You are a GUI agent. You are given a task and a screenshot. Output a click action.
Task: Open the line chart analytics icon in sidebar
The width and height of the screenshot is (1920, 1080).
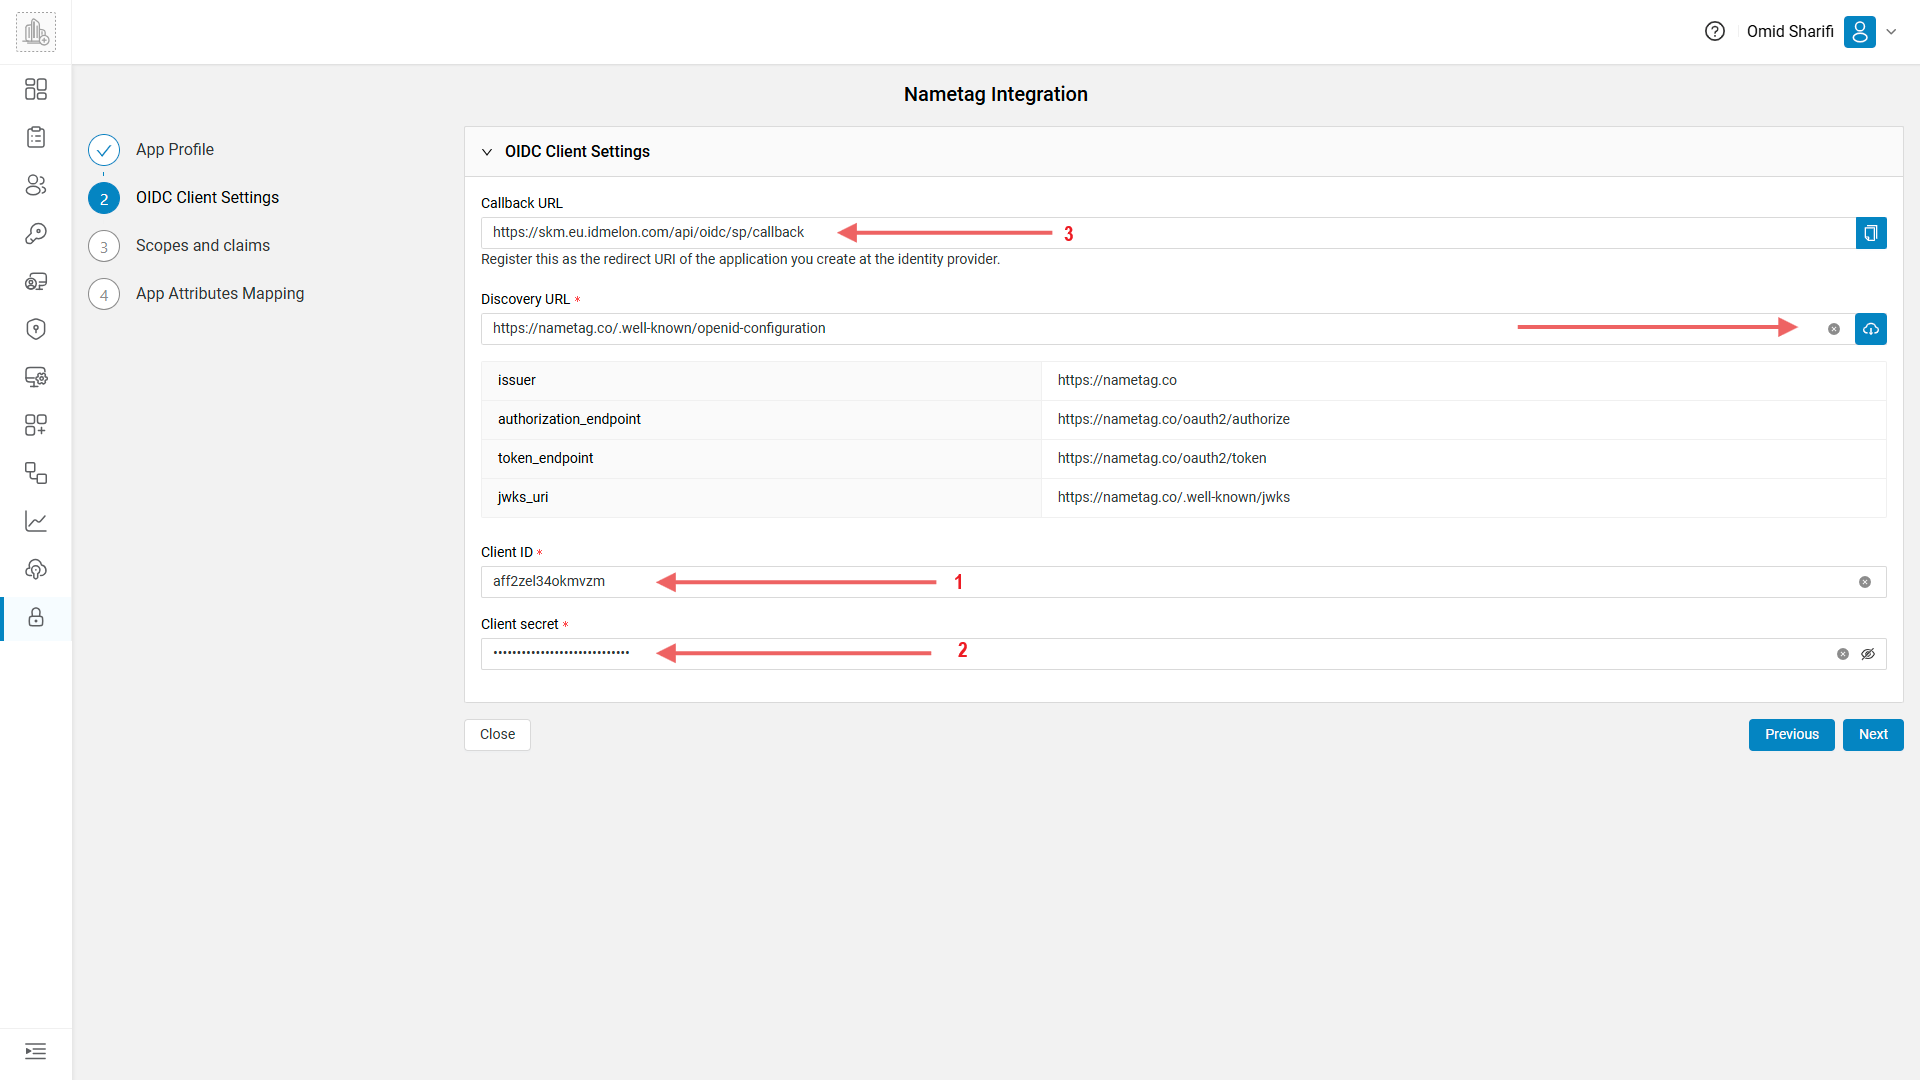click(36, 522)
